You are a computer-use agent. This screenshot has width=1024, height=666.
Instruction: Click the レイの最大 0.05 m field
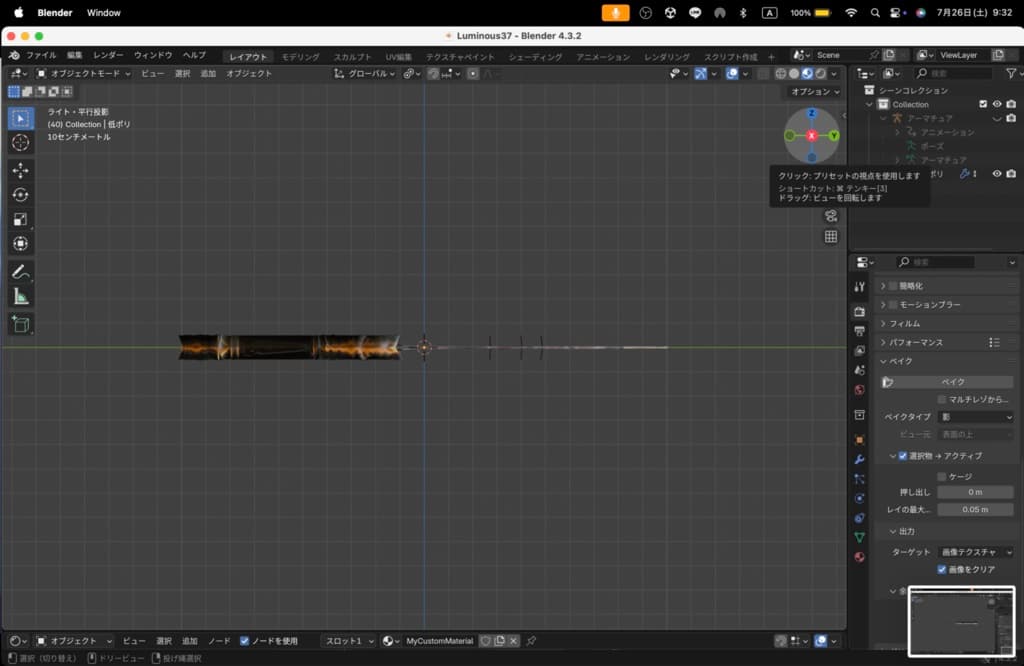(975, 509)
